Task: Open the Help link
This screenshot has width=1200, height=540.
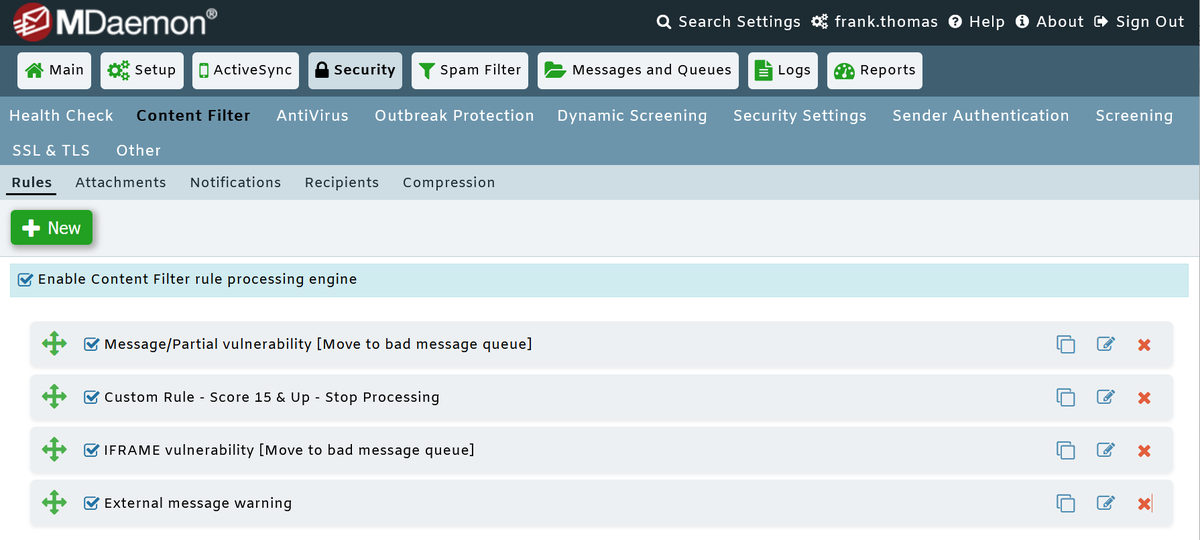Action: click(977, 22)
